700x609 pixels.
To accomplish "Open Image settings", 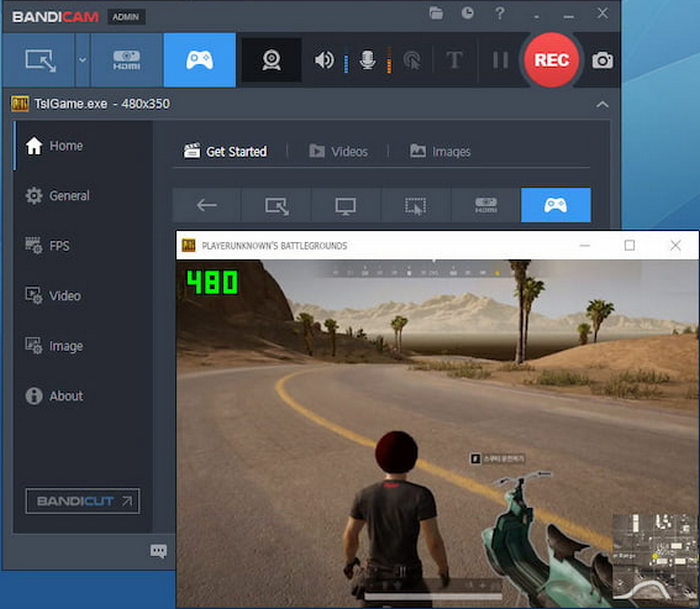I will 83,346.
